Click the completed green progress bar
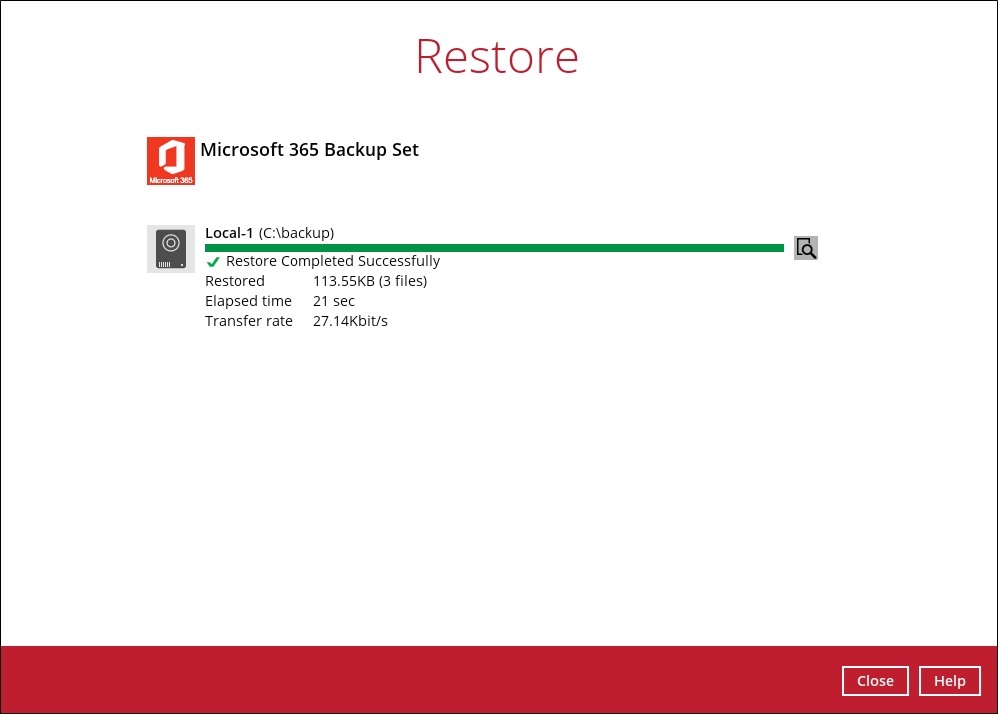Image resolution: width=998 pixels, height=714 pixels. coord(494,246)
